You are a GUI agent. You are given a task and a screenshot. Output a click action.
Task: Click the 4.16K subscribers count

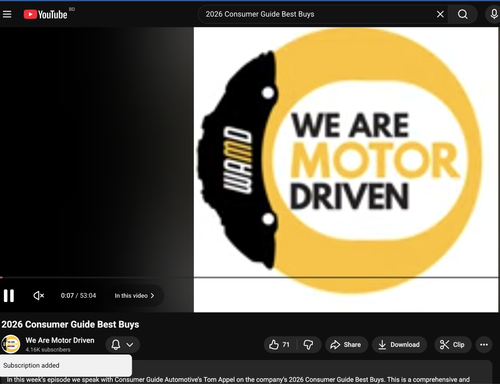48,350
